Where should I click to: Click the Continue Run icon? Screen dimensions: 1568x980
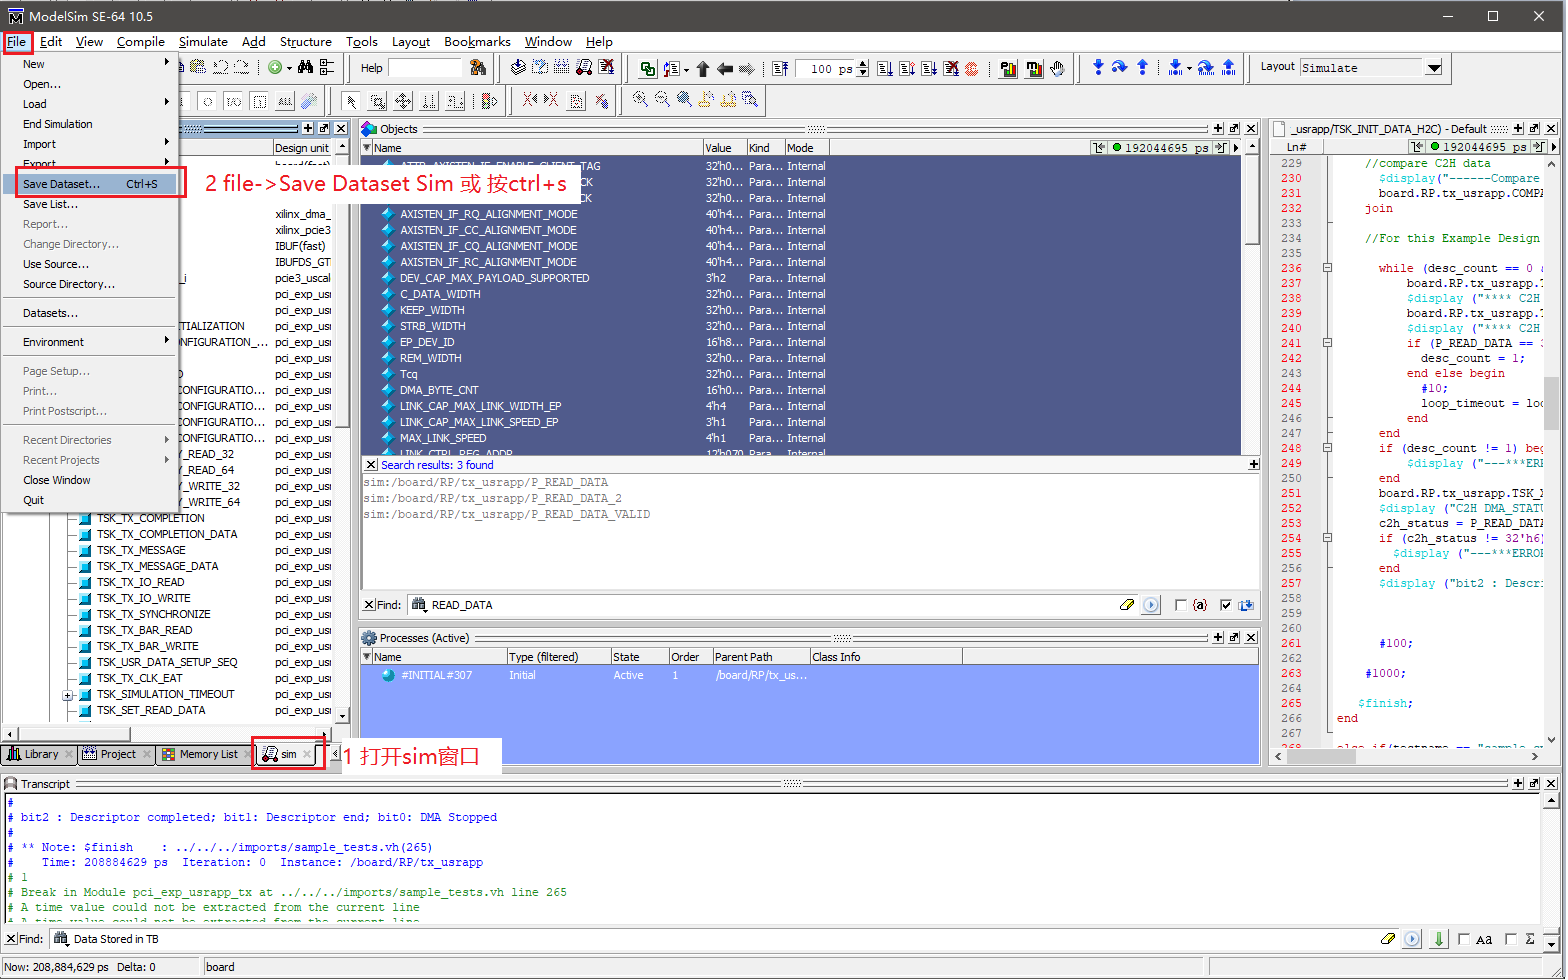tap(907, 68)
